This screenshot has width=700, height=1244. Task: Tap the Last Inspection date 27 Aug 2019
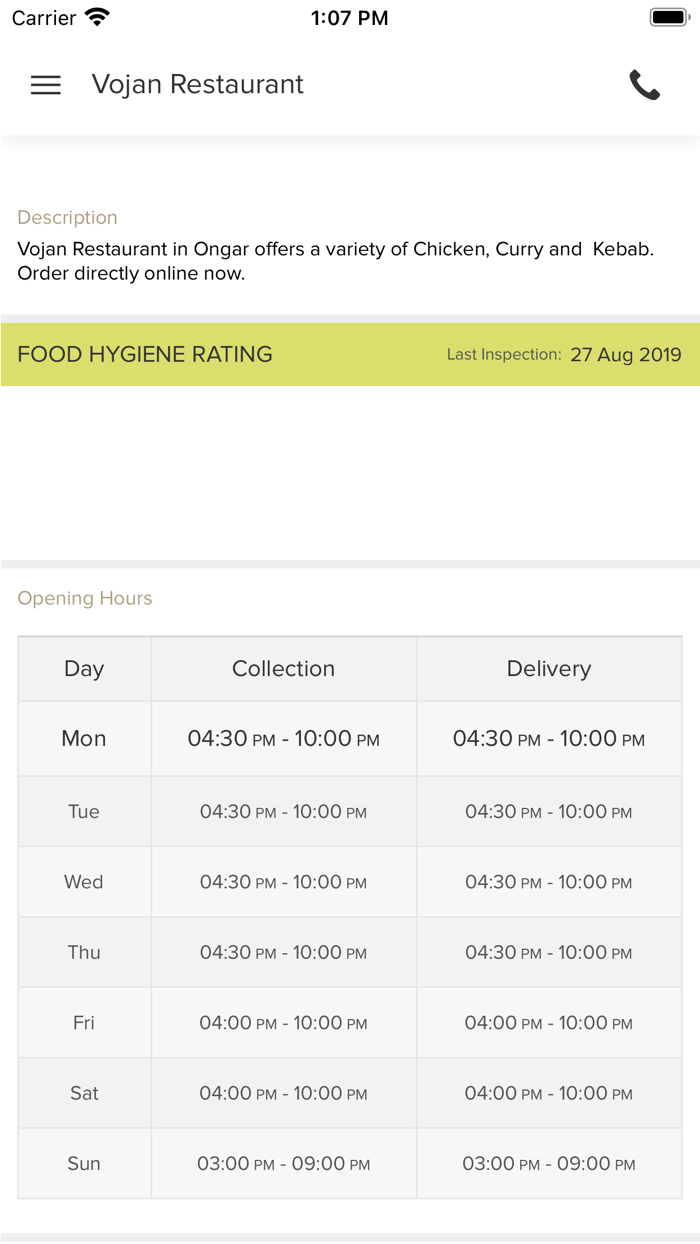coord(625,354)
